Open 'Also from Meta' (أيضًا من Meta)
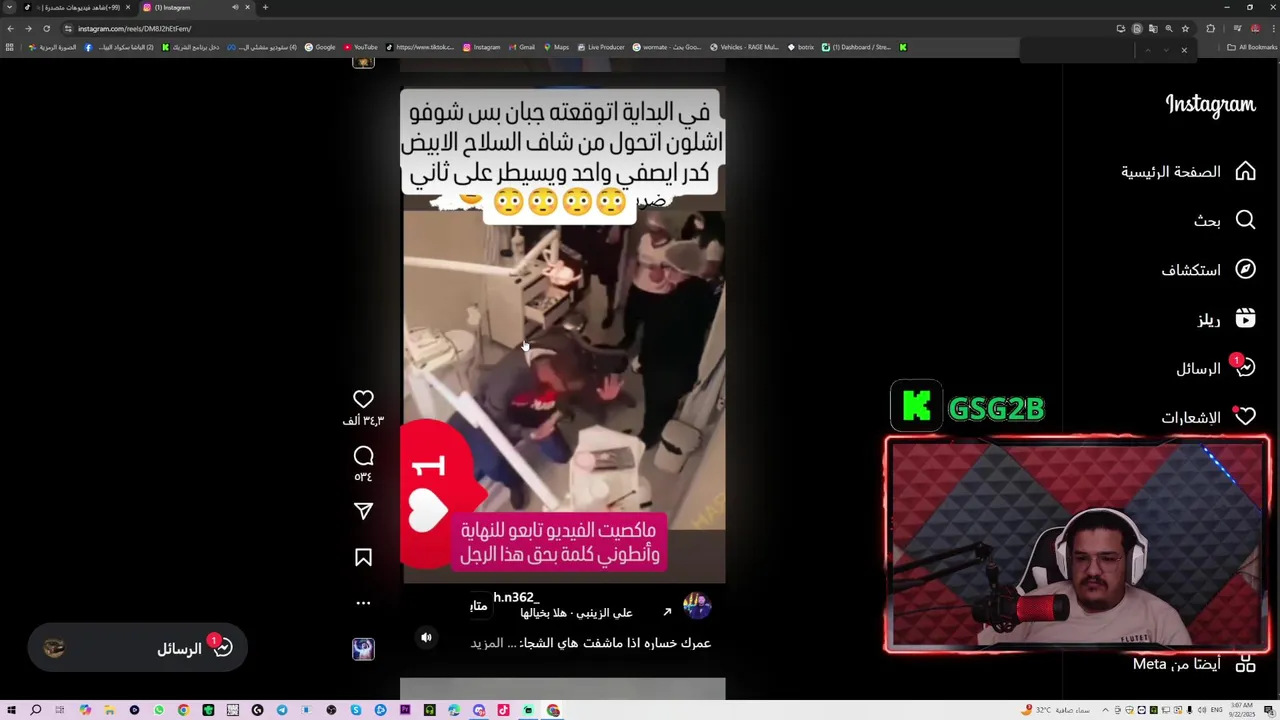This screenshot has height=720, width=1280. tap(1194, 664)
